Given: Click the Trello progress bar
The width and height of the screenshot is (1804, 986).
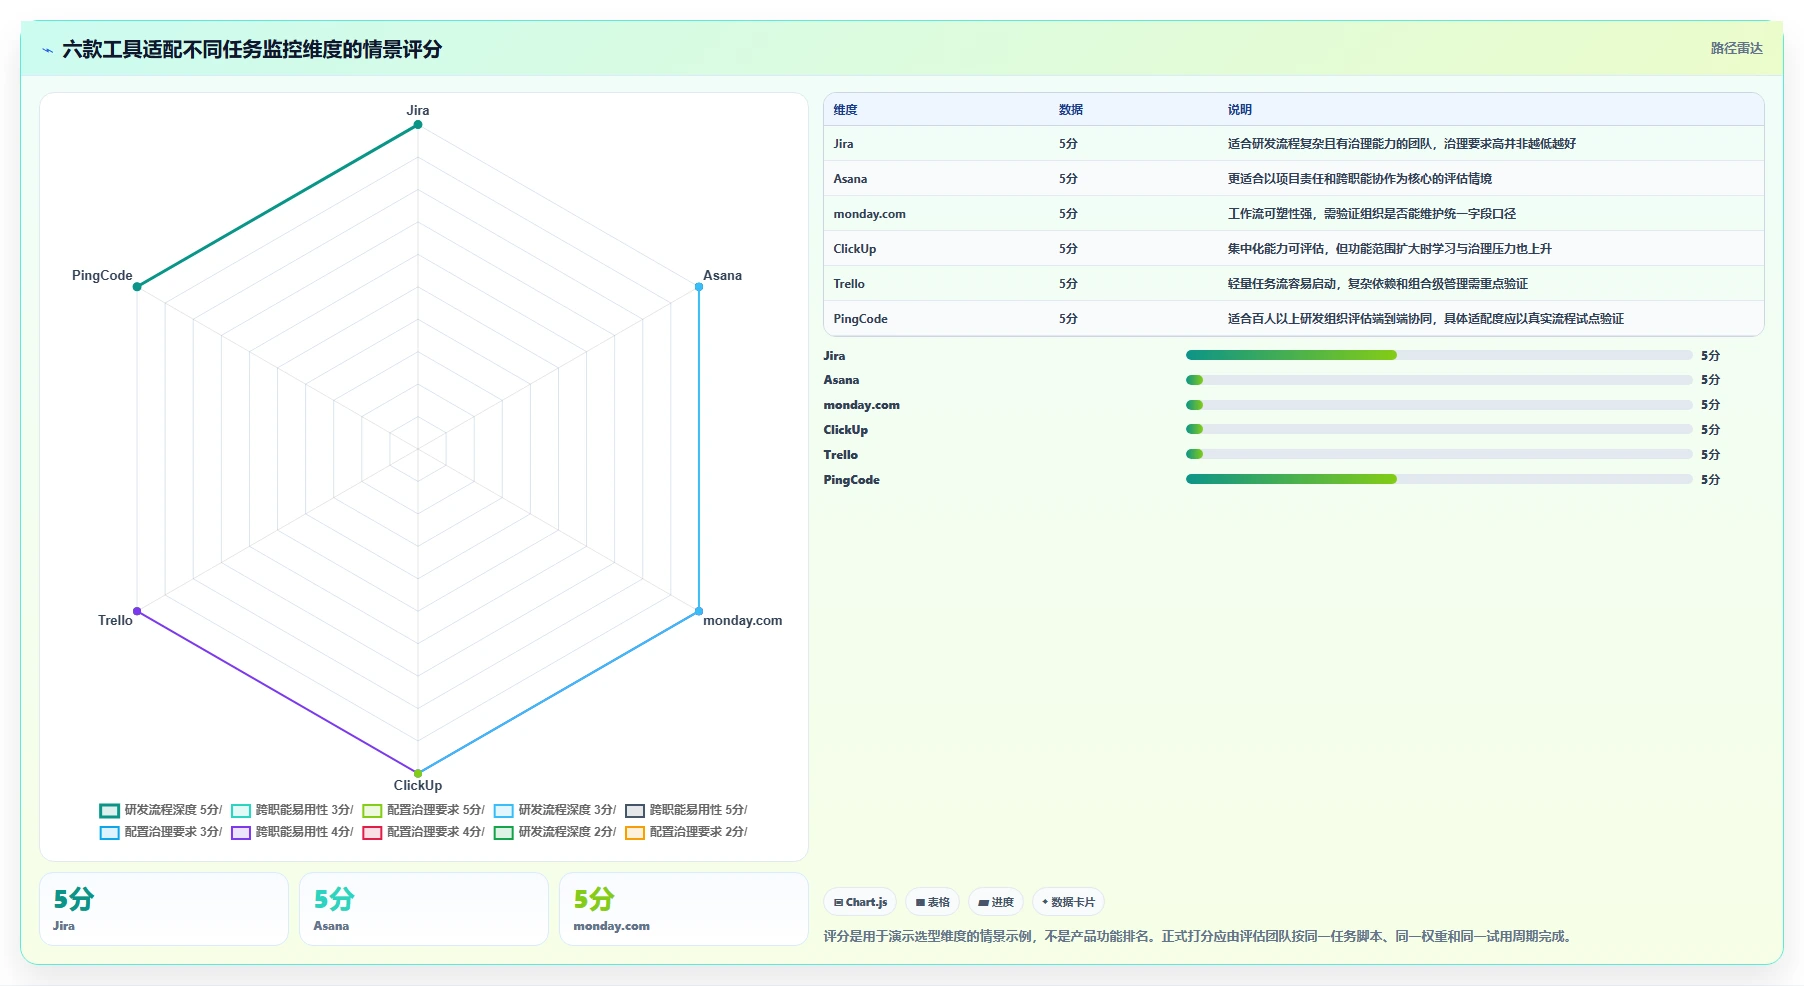Looking at the screenshot, I should [1439, 454].
